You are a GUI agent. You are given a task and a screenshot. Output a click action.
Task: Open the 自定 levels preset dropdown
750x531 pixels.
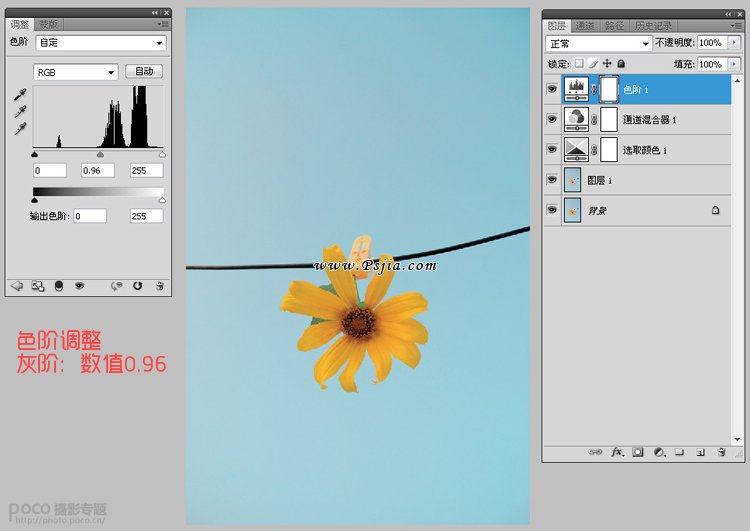pos(100,43)
